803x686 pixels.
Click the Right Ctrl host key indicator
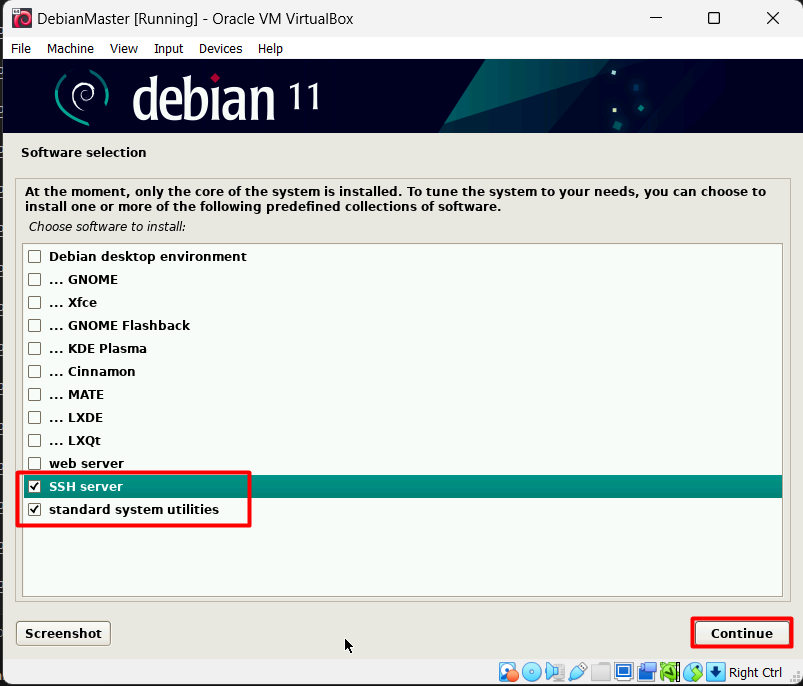point(755,672)
